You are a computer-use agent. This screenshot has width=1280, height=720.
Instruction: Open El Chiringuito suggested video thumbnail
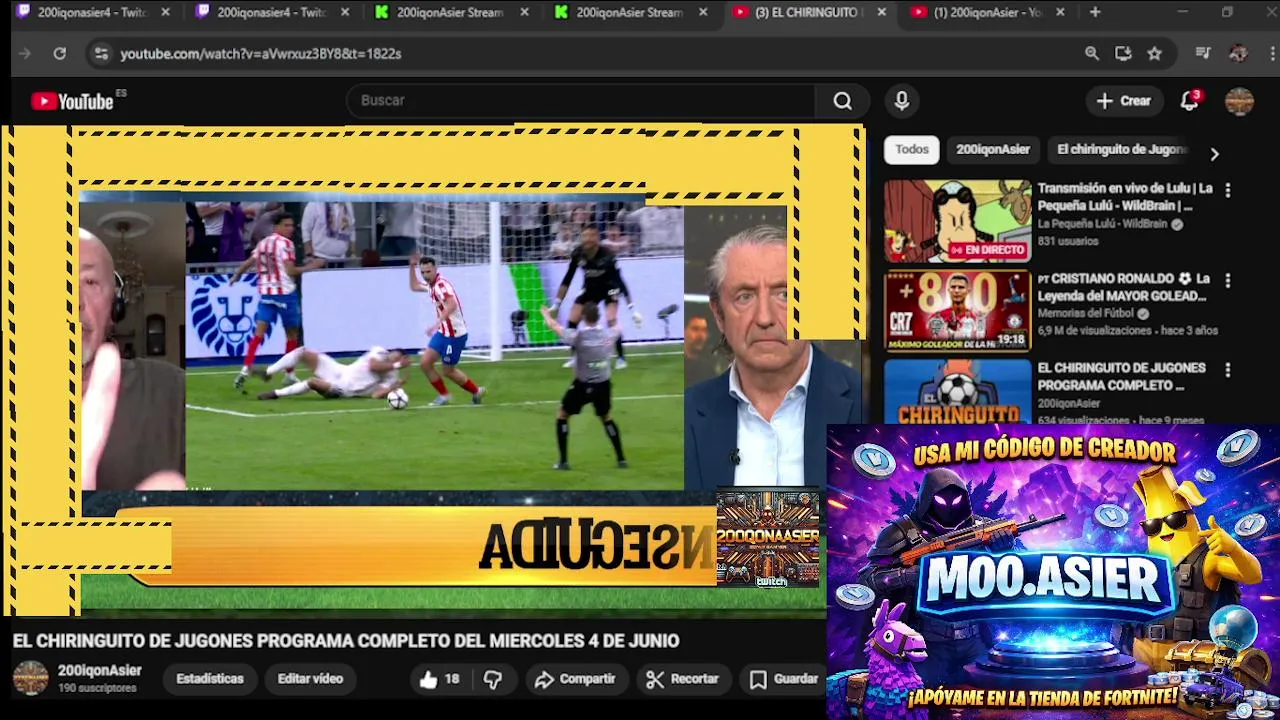(x=957, y=391)
